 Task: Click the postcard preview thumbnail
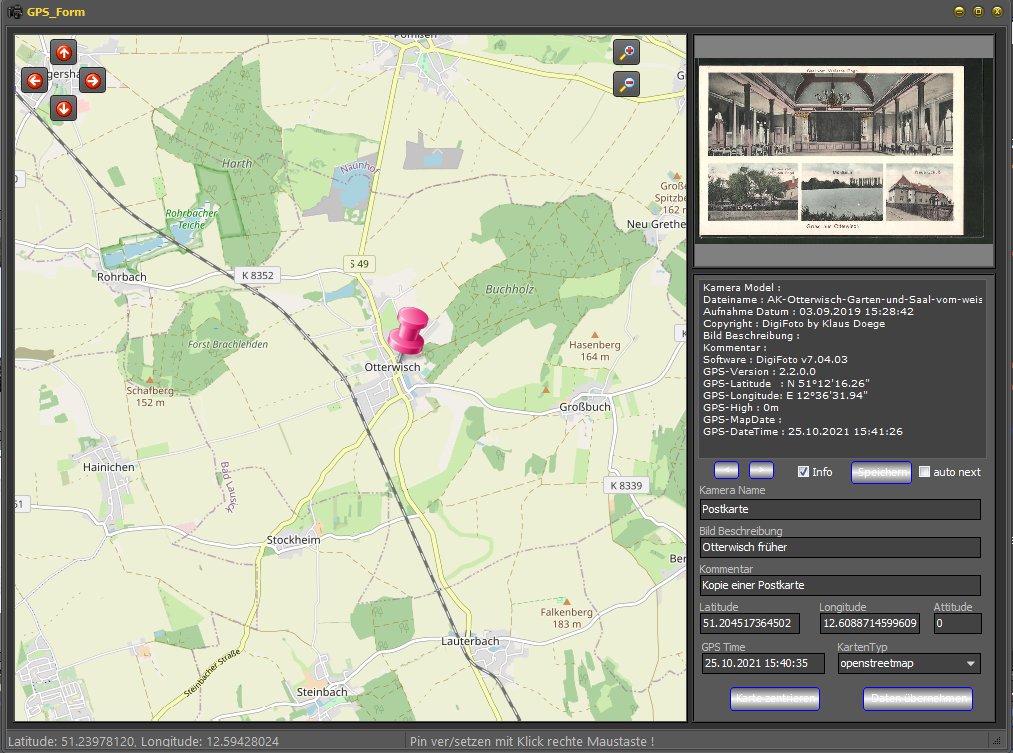(843, 150)
